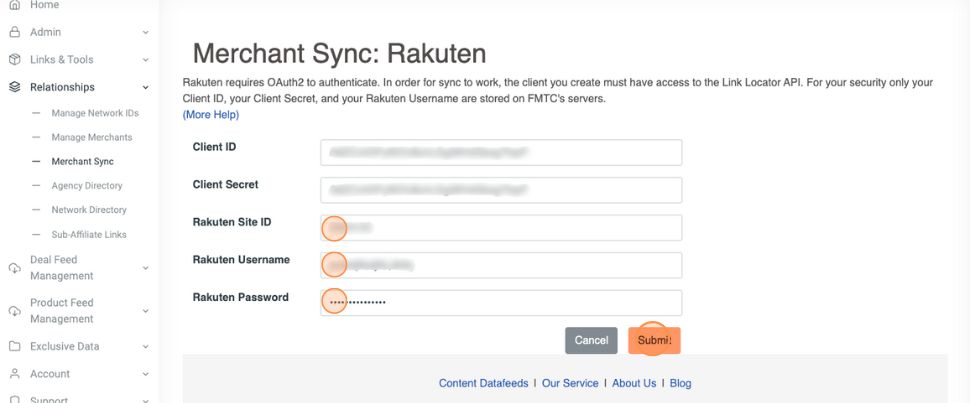Expand the Exclusive Data chevron
Screen dimensions: 970x403
coord(145,346)
